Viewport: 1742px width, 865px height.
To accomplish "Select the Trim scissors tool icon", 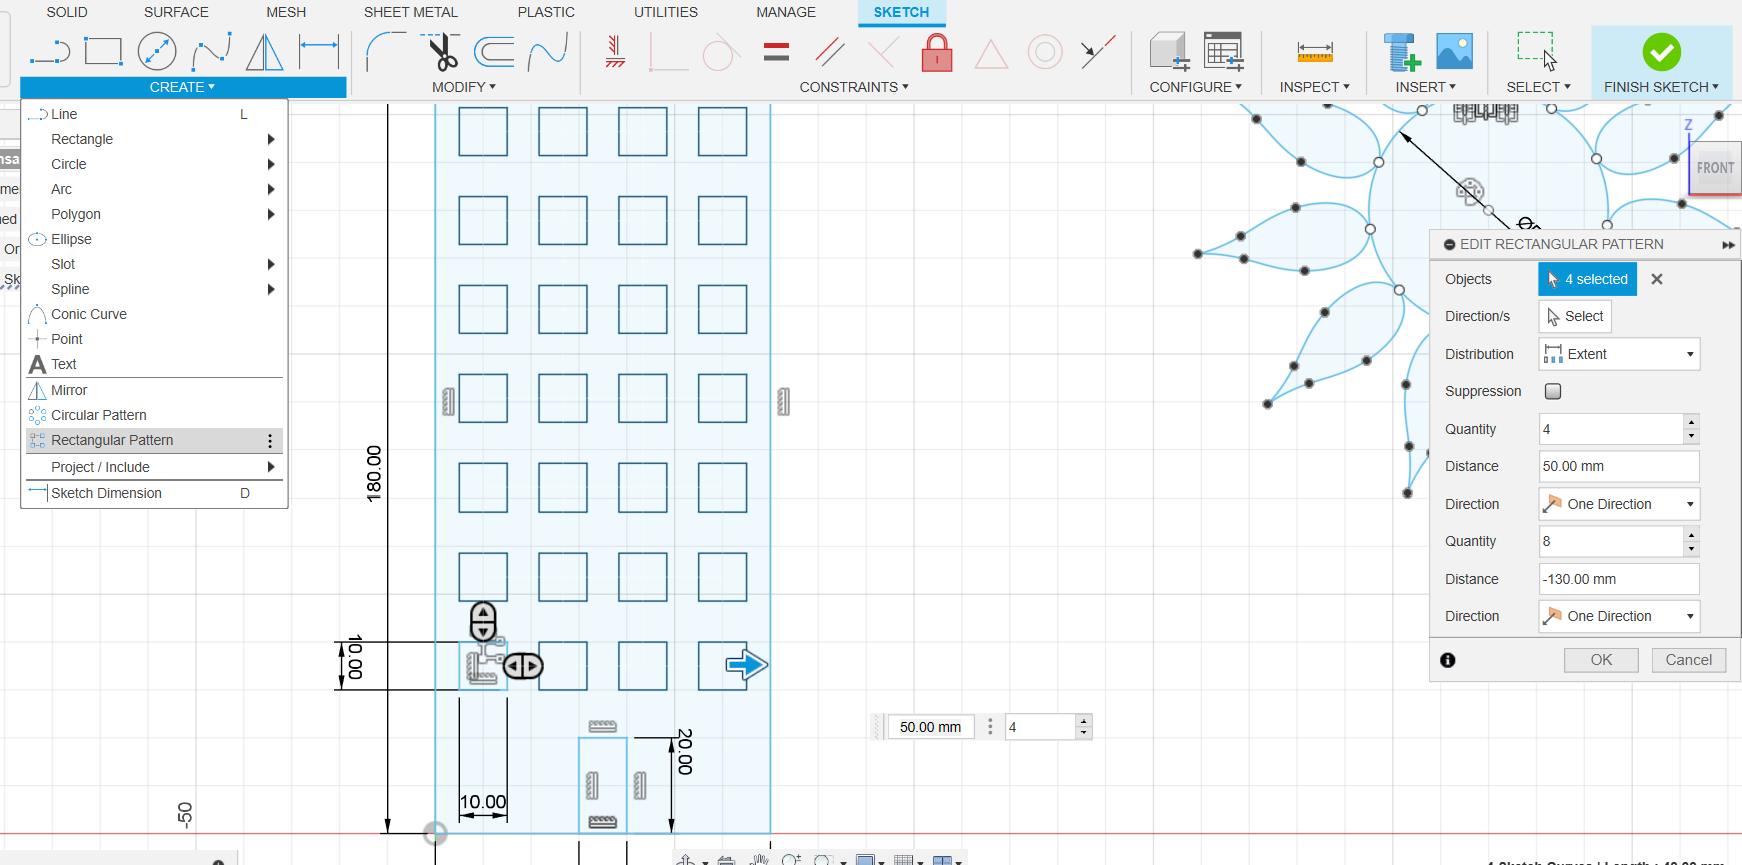I will pos(441,51).
